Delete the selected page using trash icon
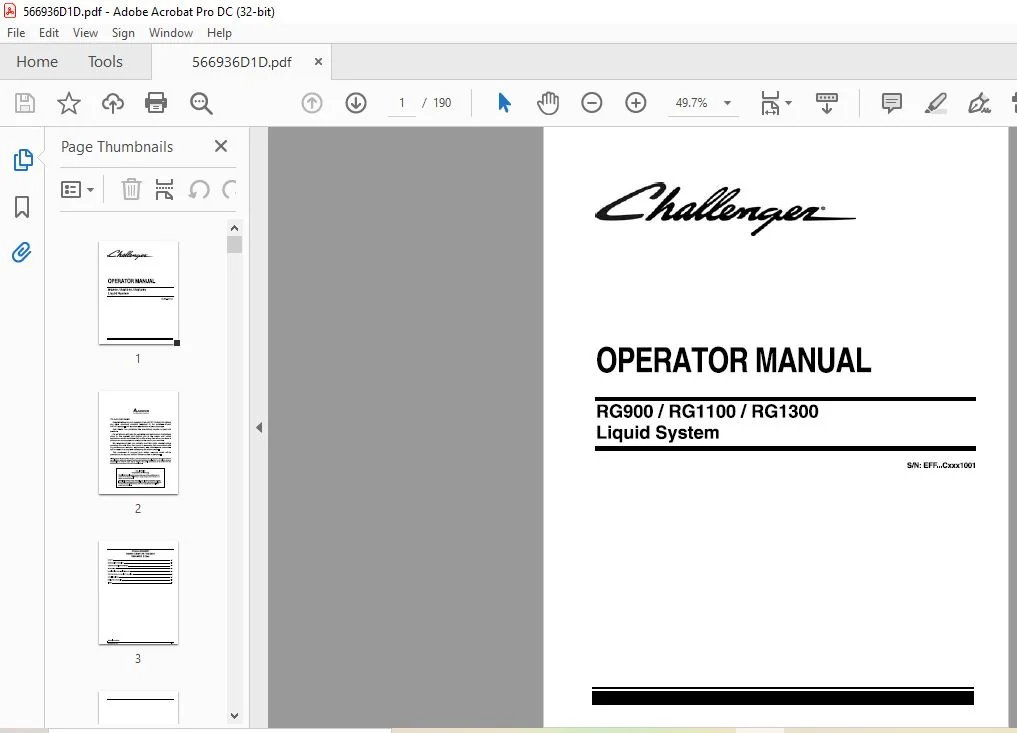The image size is (1017, 733). 131,189
